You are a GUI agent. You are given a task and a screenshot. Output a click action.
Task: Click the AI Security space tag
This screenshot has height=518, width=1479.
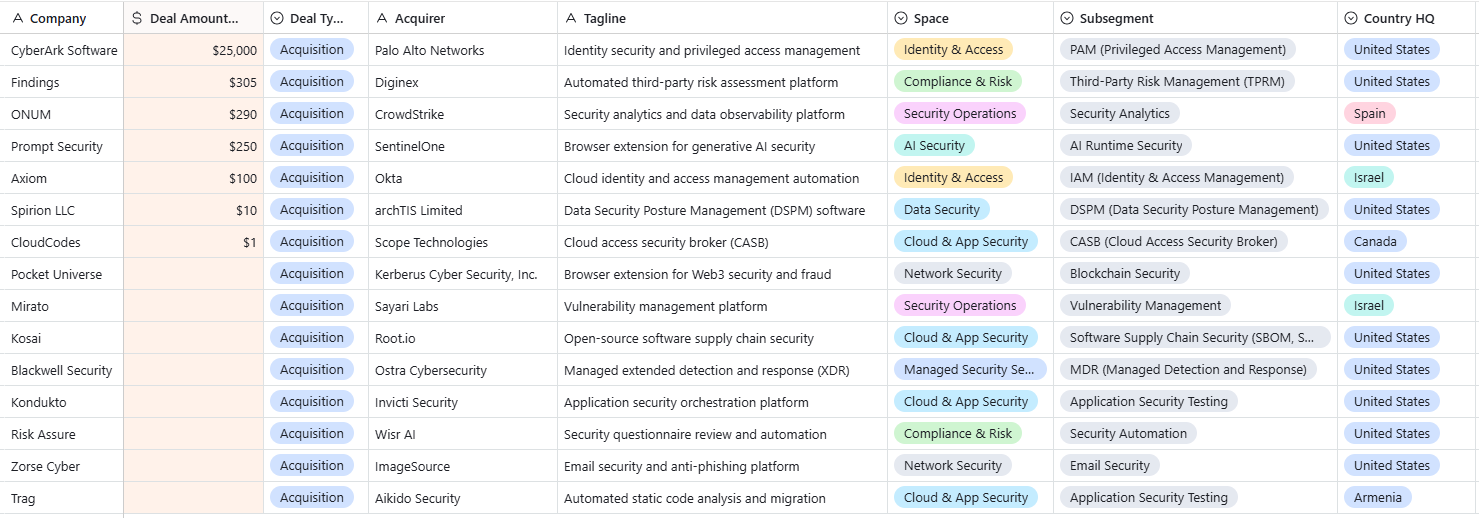pos(934,146)
